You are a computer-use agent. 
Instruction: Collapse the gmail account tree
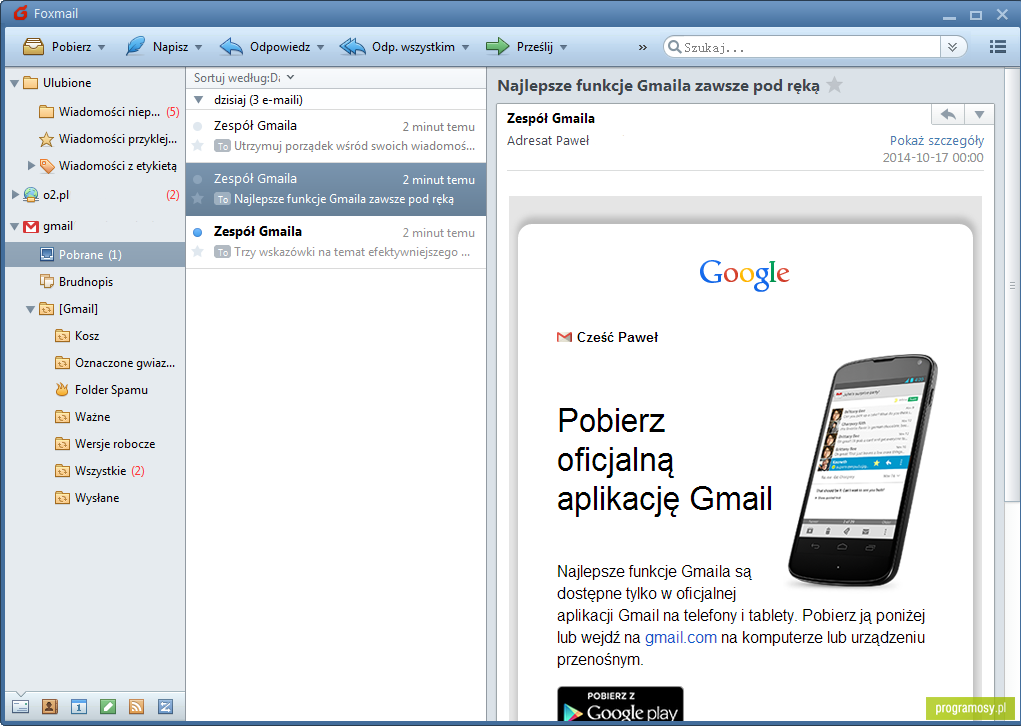[x=14, y=227]
